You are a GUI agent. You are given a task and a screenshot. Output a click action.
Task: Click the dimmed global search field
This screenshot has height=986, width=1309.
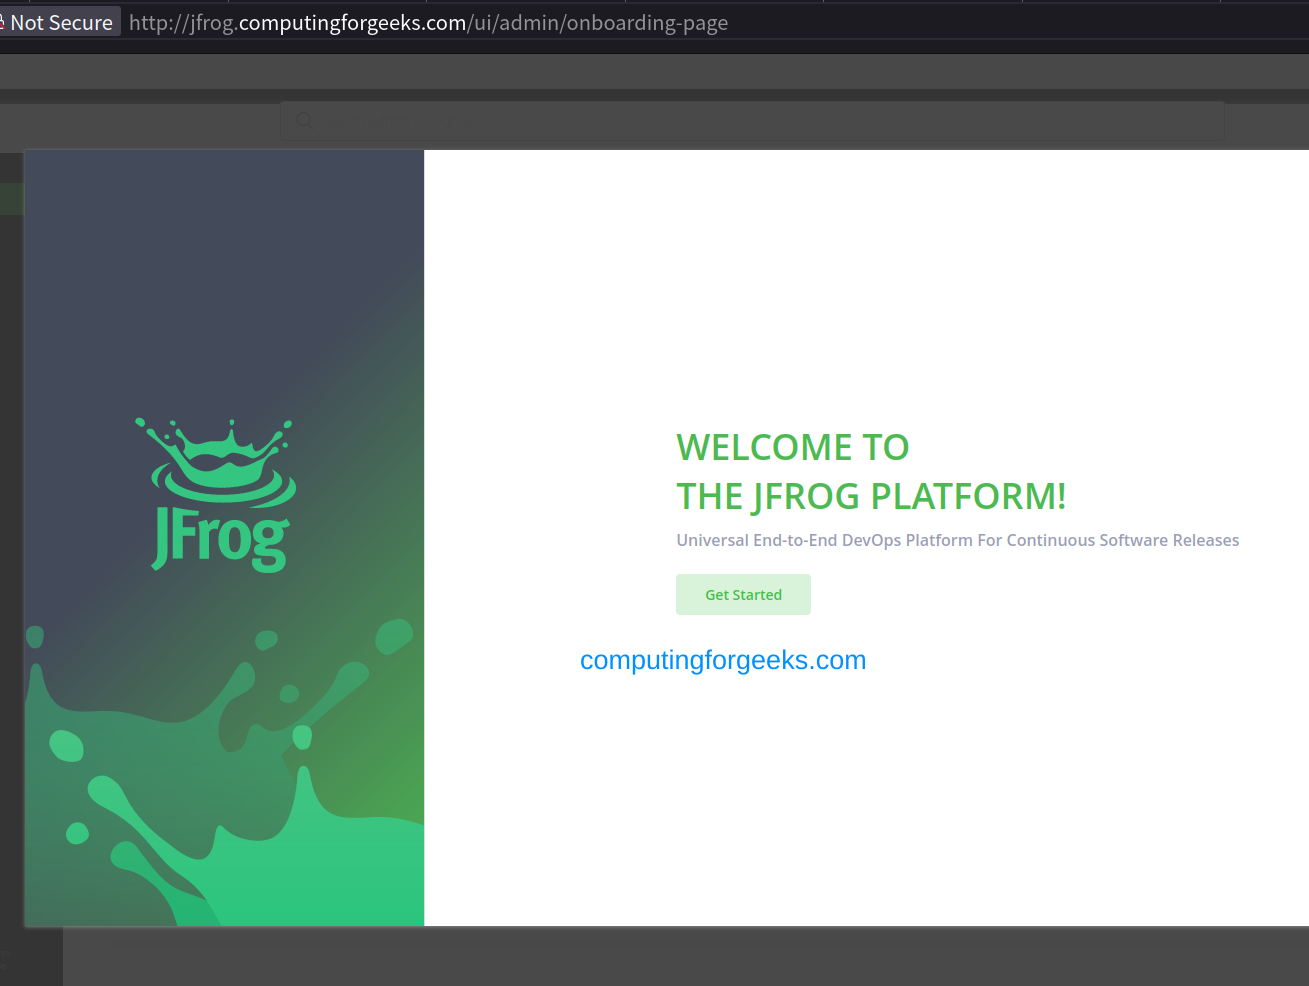point(750,119)
